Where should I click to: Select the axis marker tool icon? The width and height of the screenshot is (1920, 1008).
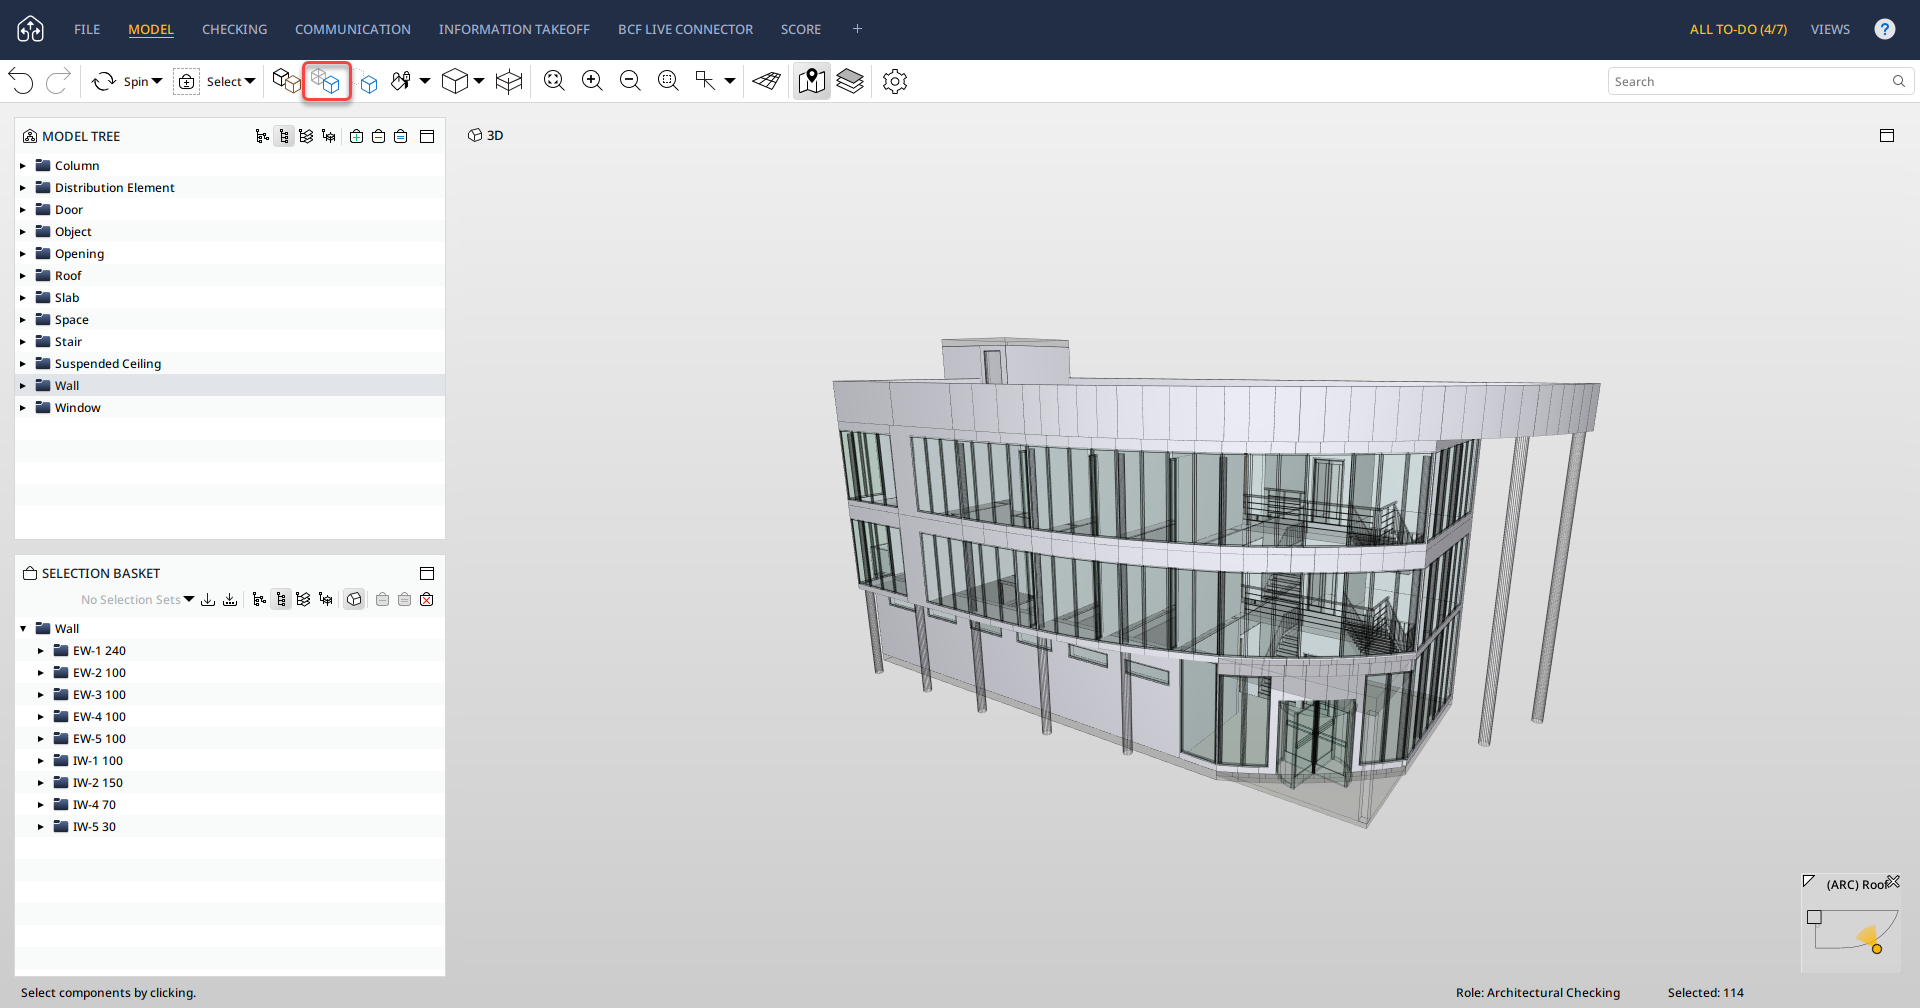pyautogui.click(x=706, y=81)
